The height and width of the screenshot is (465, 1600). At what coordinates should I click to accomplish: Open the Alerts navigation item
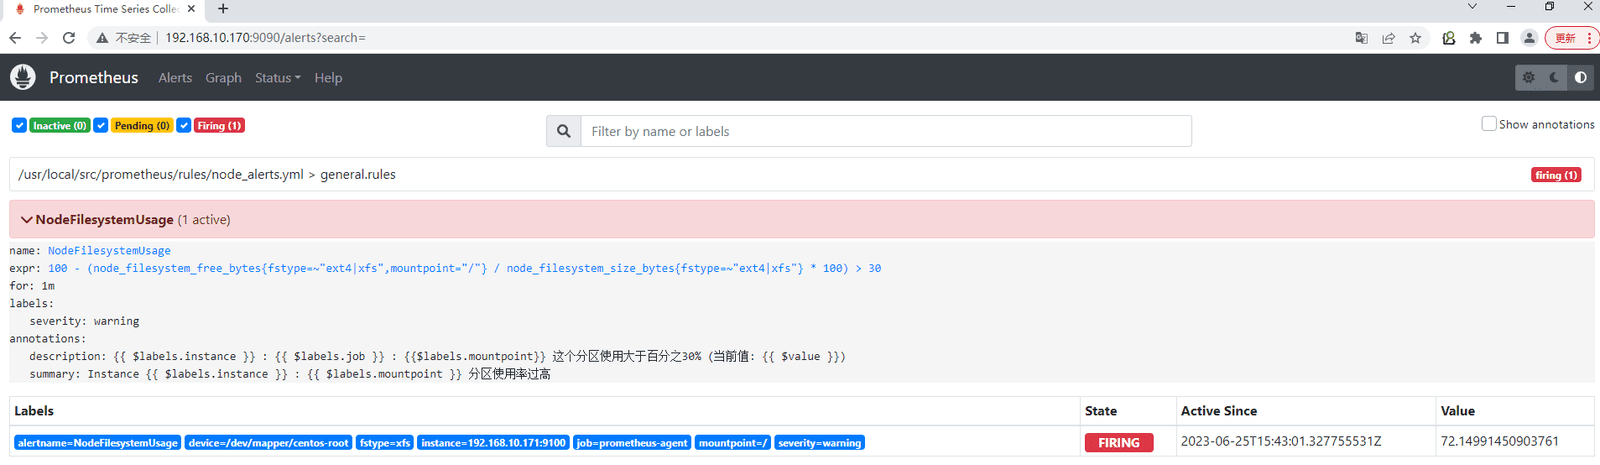click(x=175, y=77)
